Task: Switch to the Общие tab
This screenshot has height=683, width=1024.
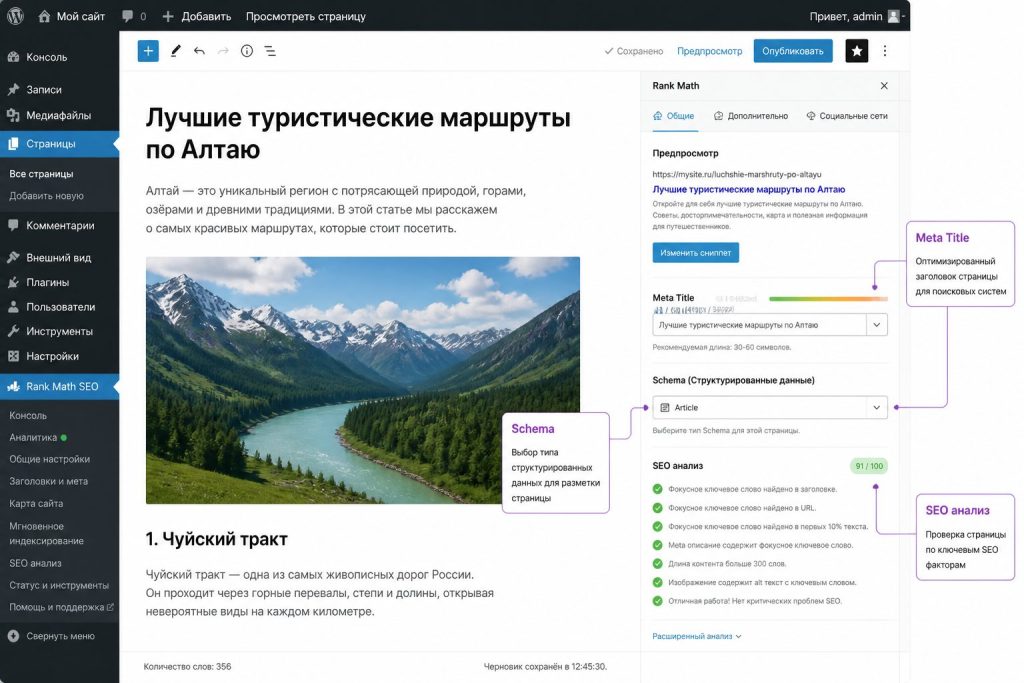Action: [x=673, y=116]
